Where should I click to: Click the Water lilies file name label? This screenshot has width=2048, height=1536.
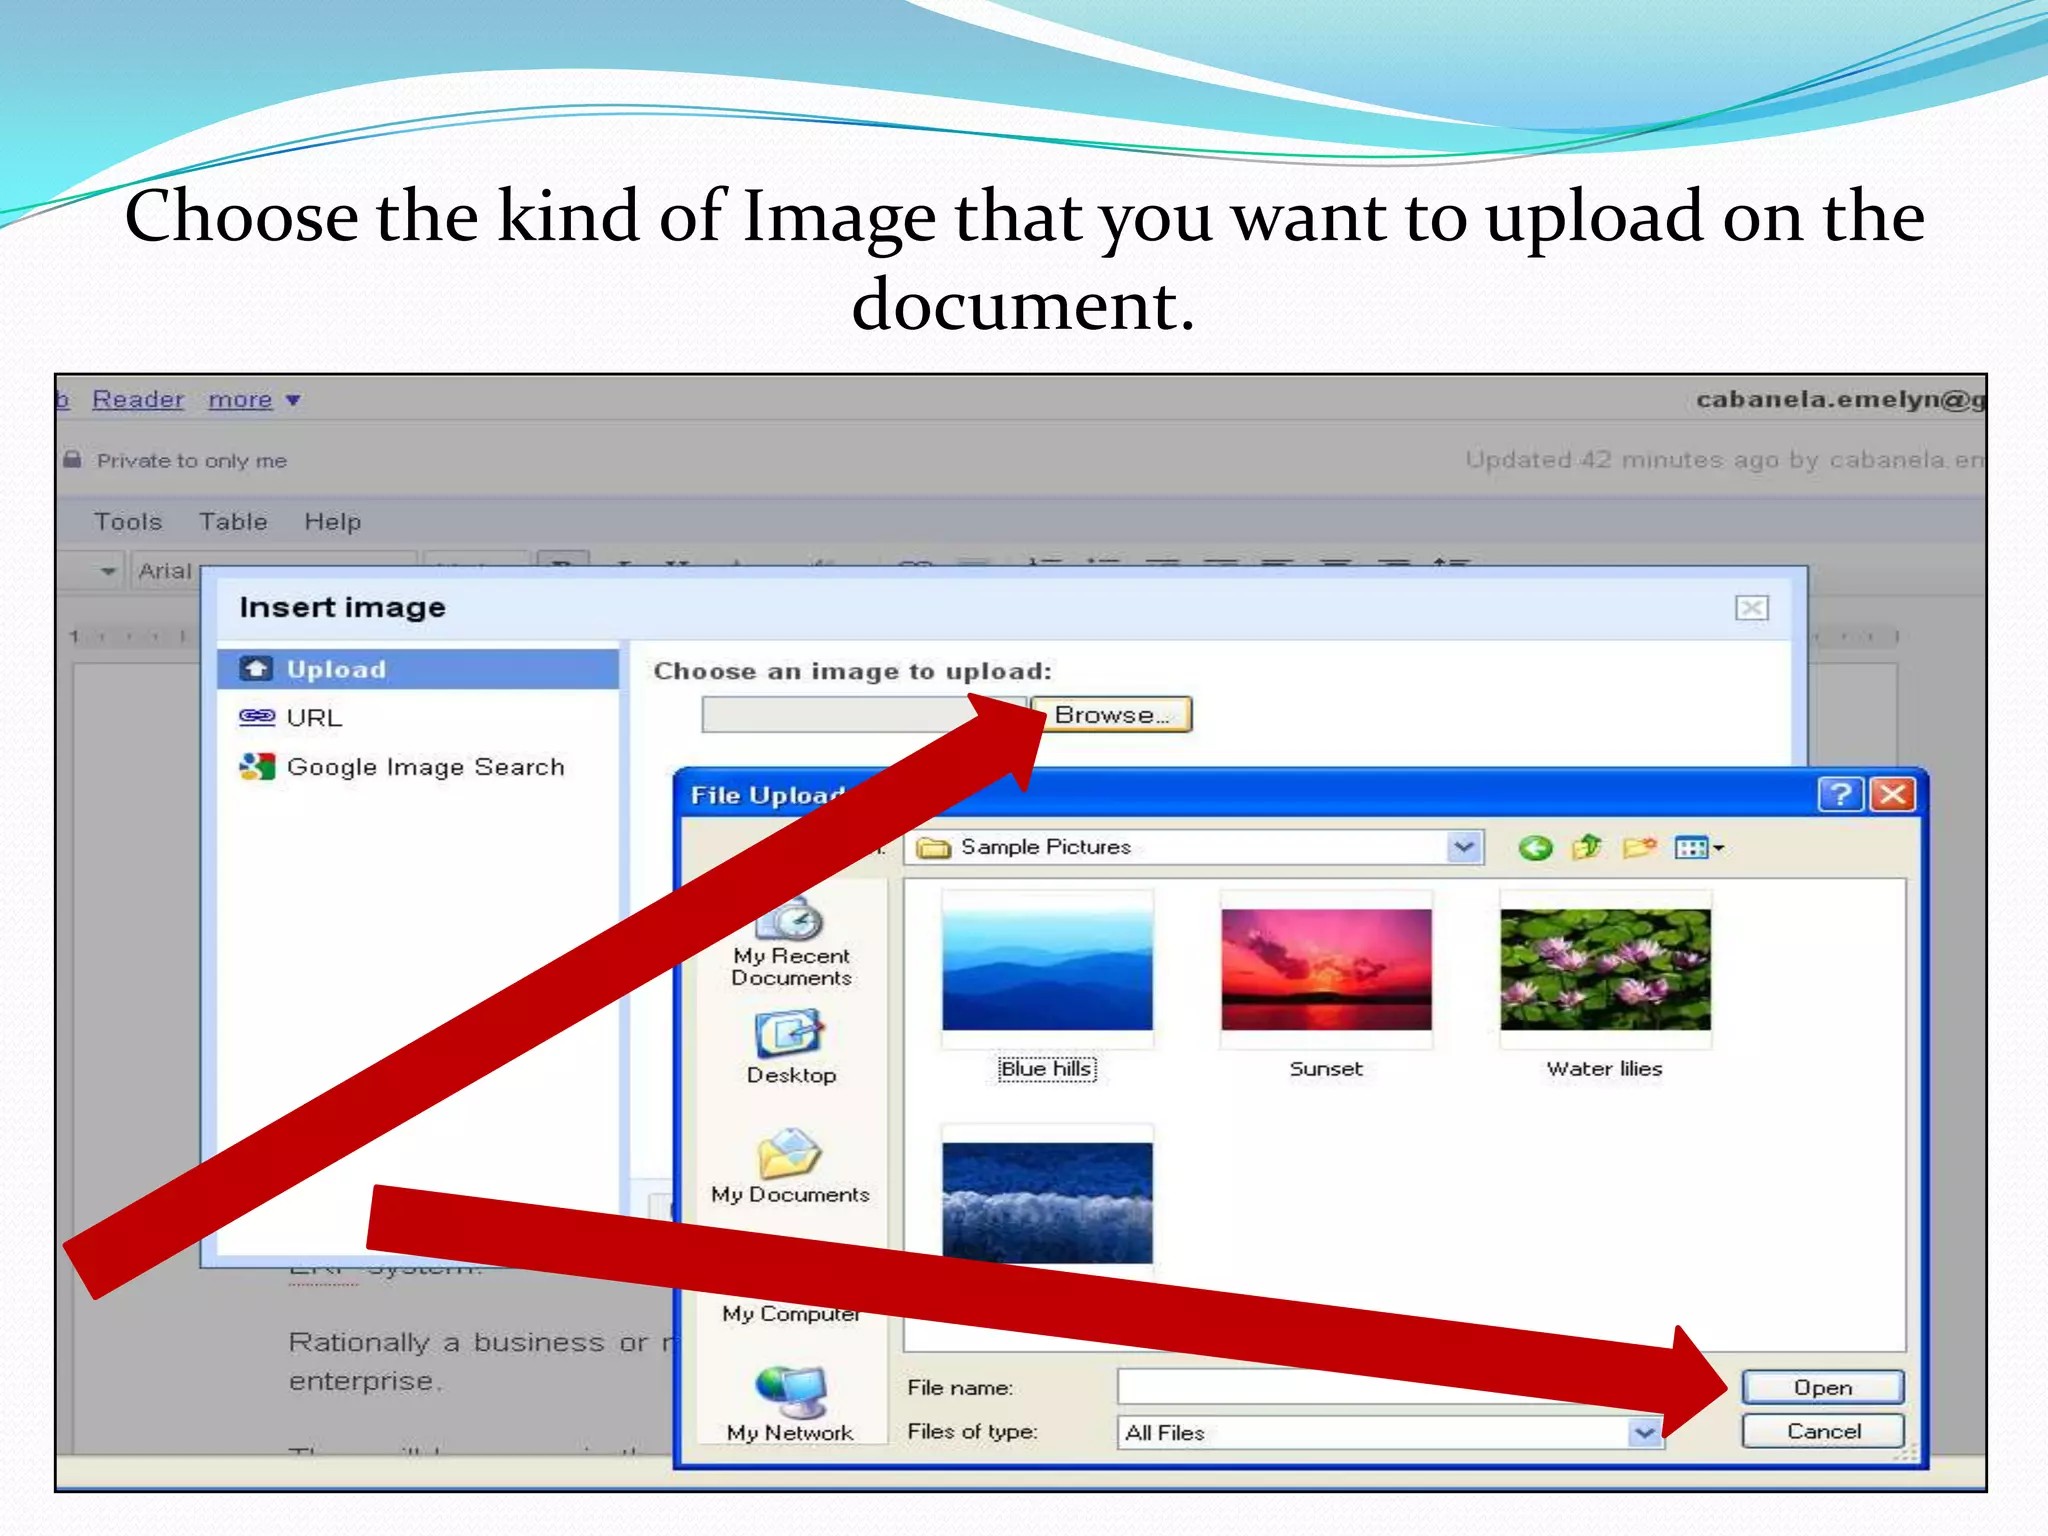pos(1605,1069)
